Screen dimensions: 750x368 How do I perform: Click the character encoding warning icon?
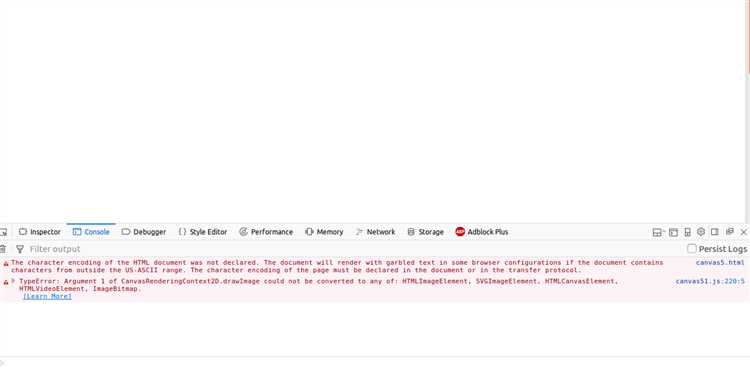click(6, 264)
